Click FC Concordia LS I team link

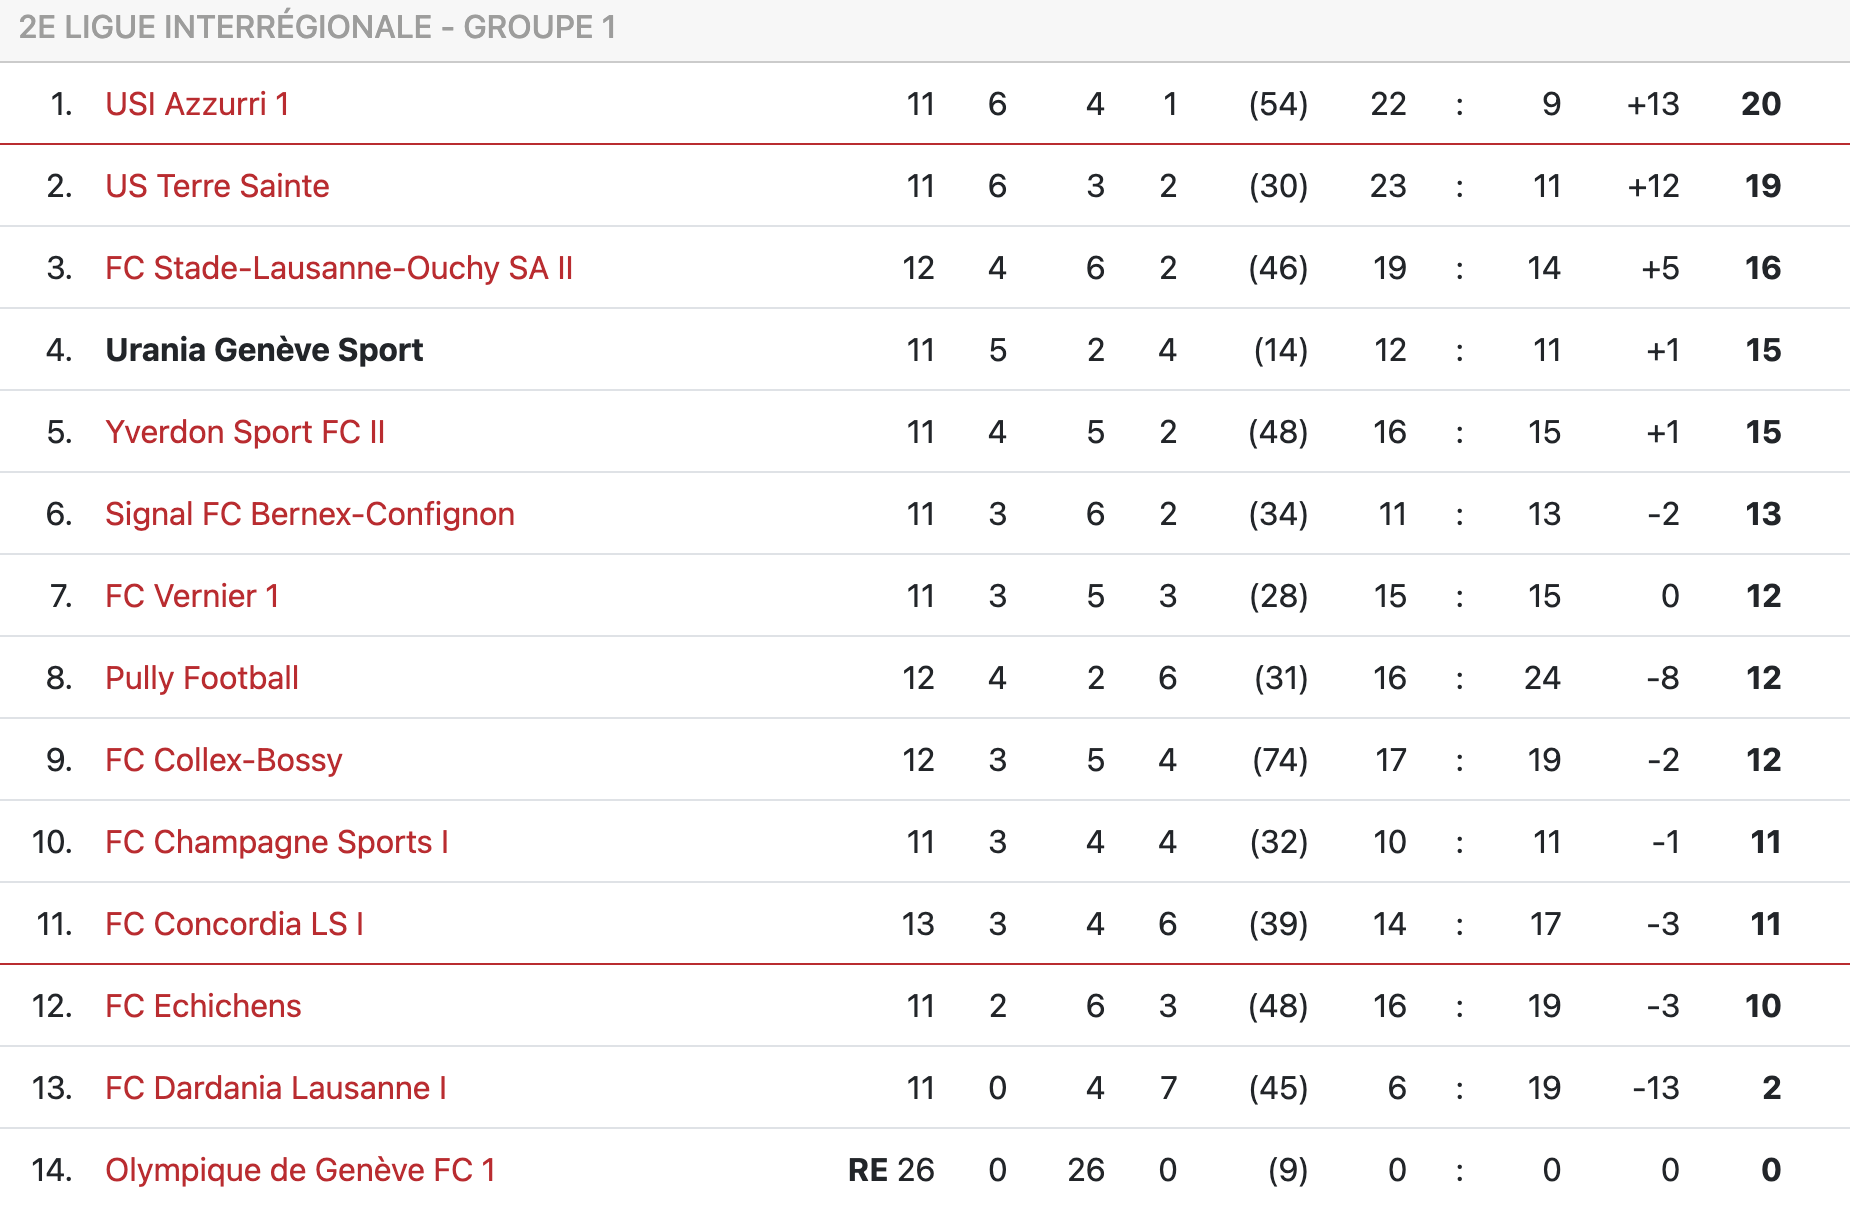click(235, 924)
